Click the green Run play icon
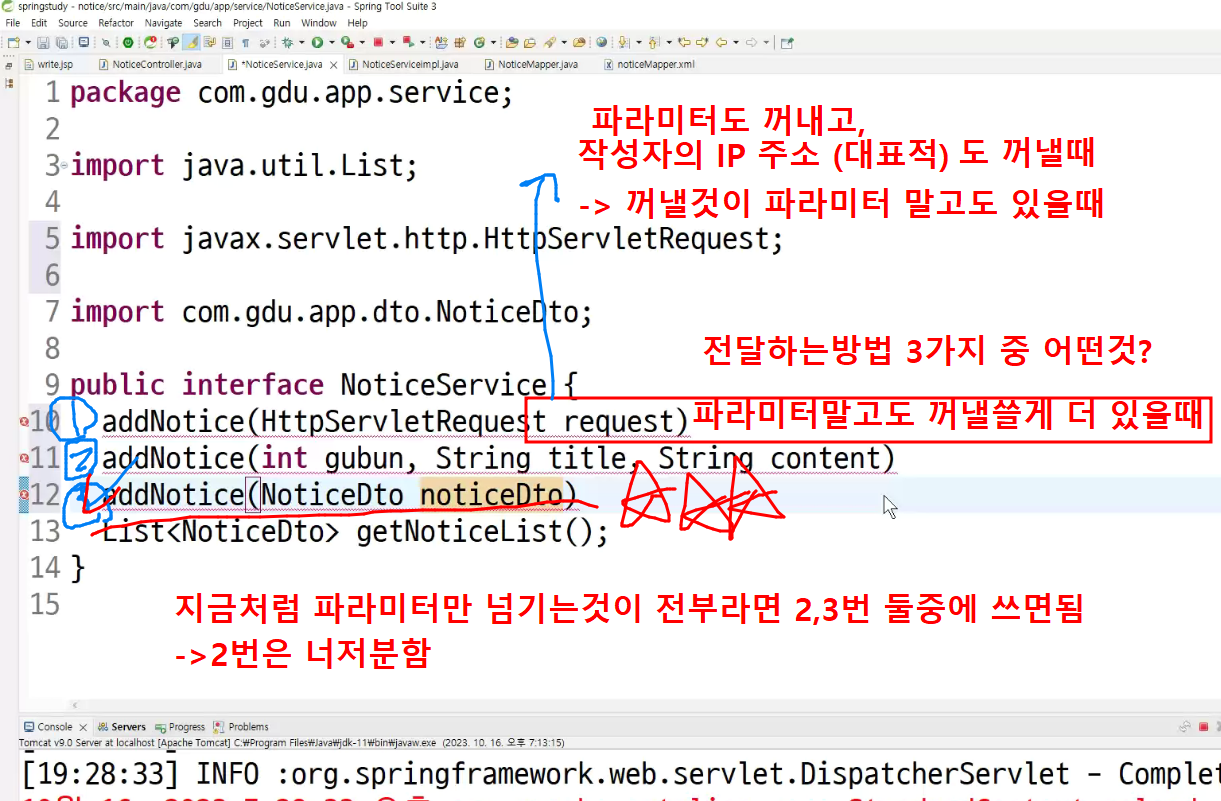This screenshot has height=801, width=1221. (317, 43)
